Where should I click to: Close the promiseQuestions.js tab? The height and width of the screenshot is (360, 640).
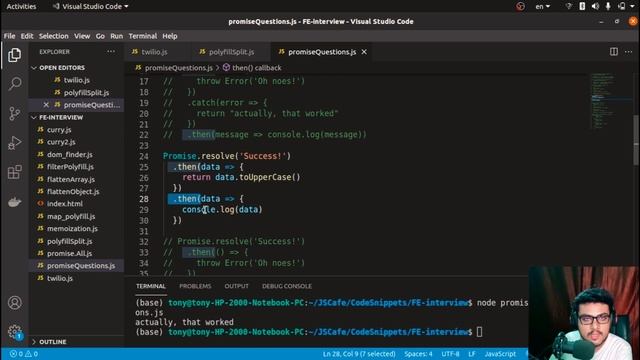tap(364, 52)
